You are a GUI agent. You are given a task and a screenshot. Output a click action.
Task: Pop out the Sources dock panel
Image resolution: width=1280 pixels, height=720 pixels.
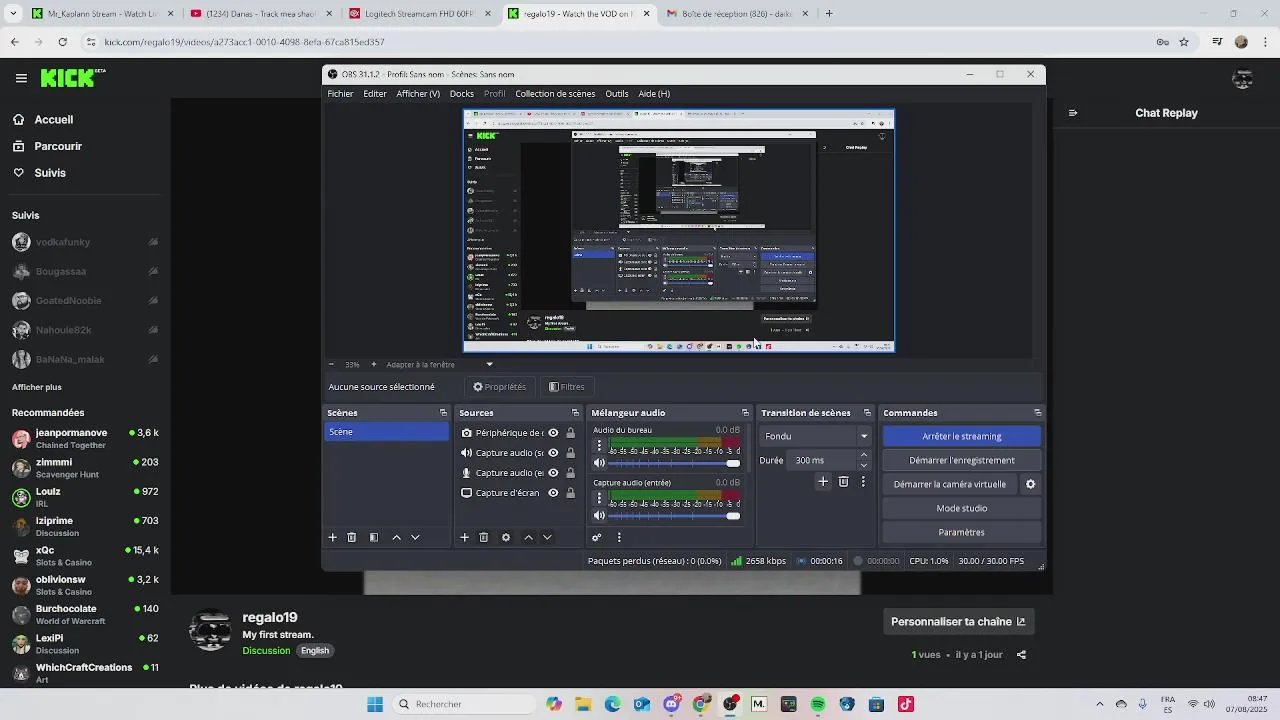click(575, 413)
